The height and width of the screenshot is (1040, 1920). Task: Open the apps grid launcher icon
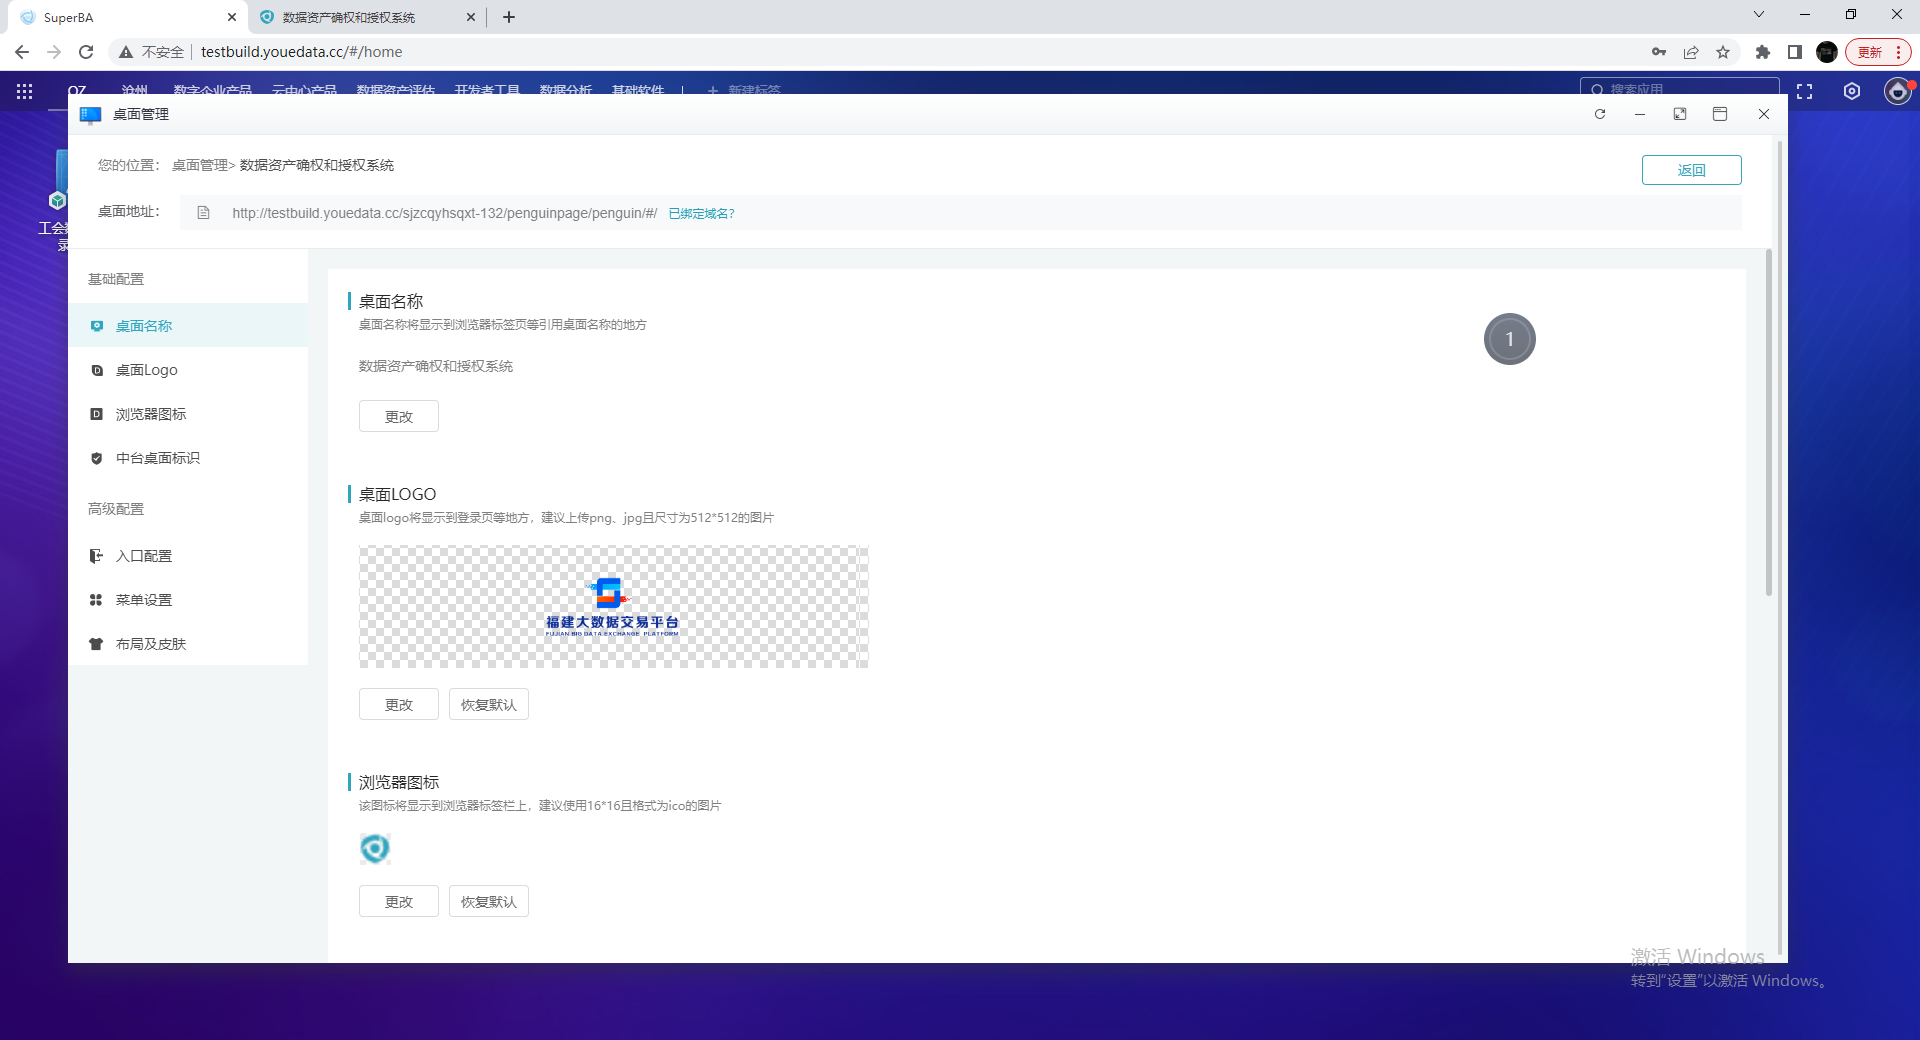pyautogui.click(x=25, y=91)
